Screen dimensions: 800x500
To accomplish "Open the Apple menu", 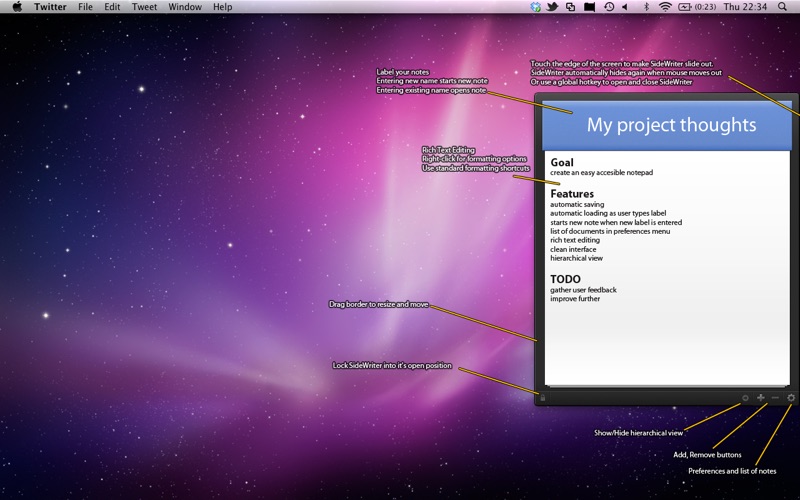I will (x=17, y=7).
